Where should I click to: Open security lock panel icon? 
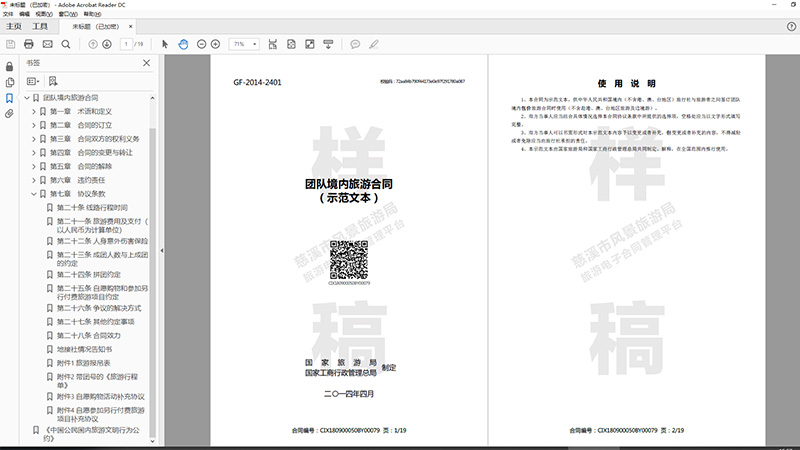pos(9,66)
